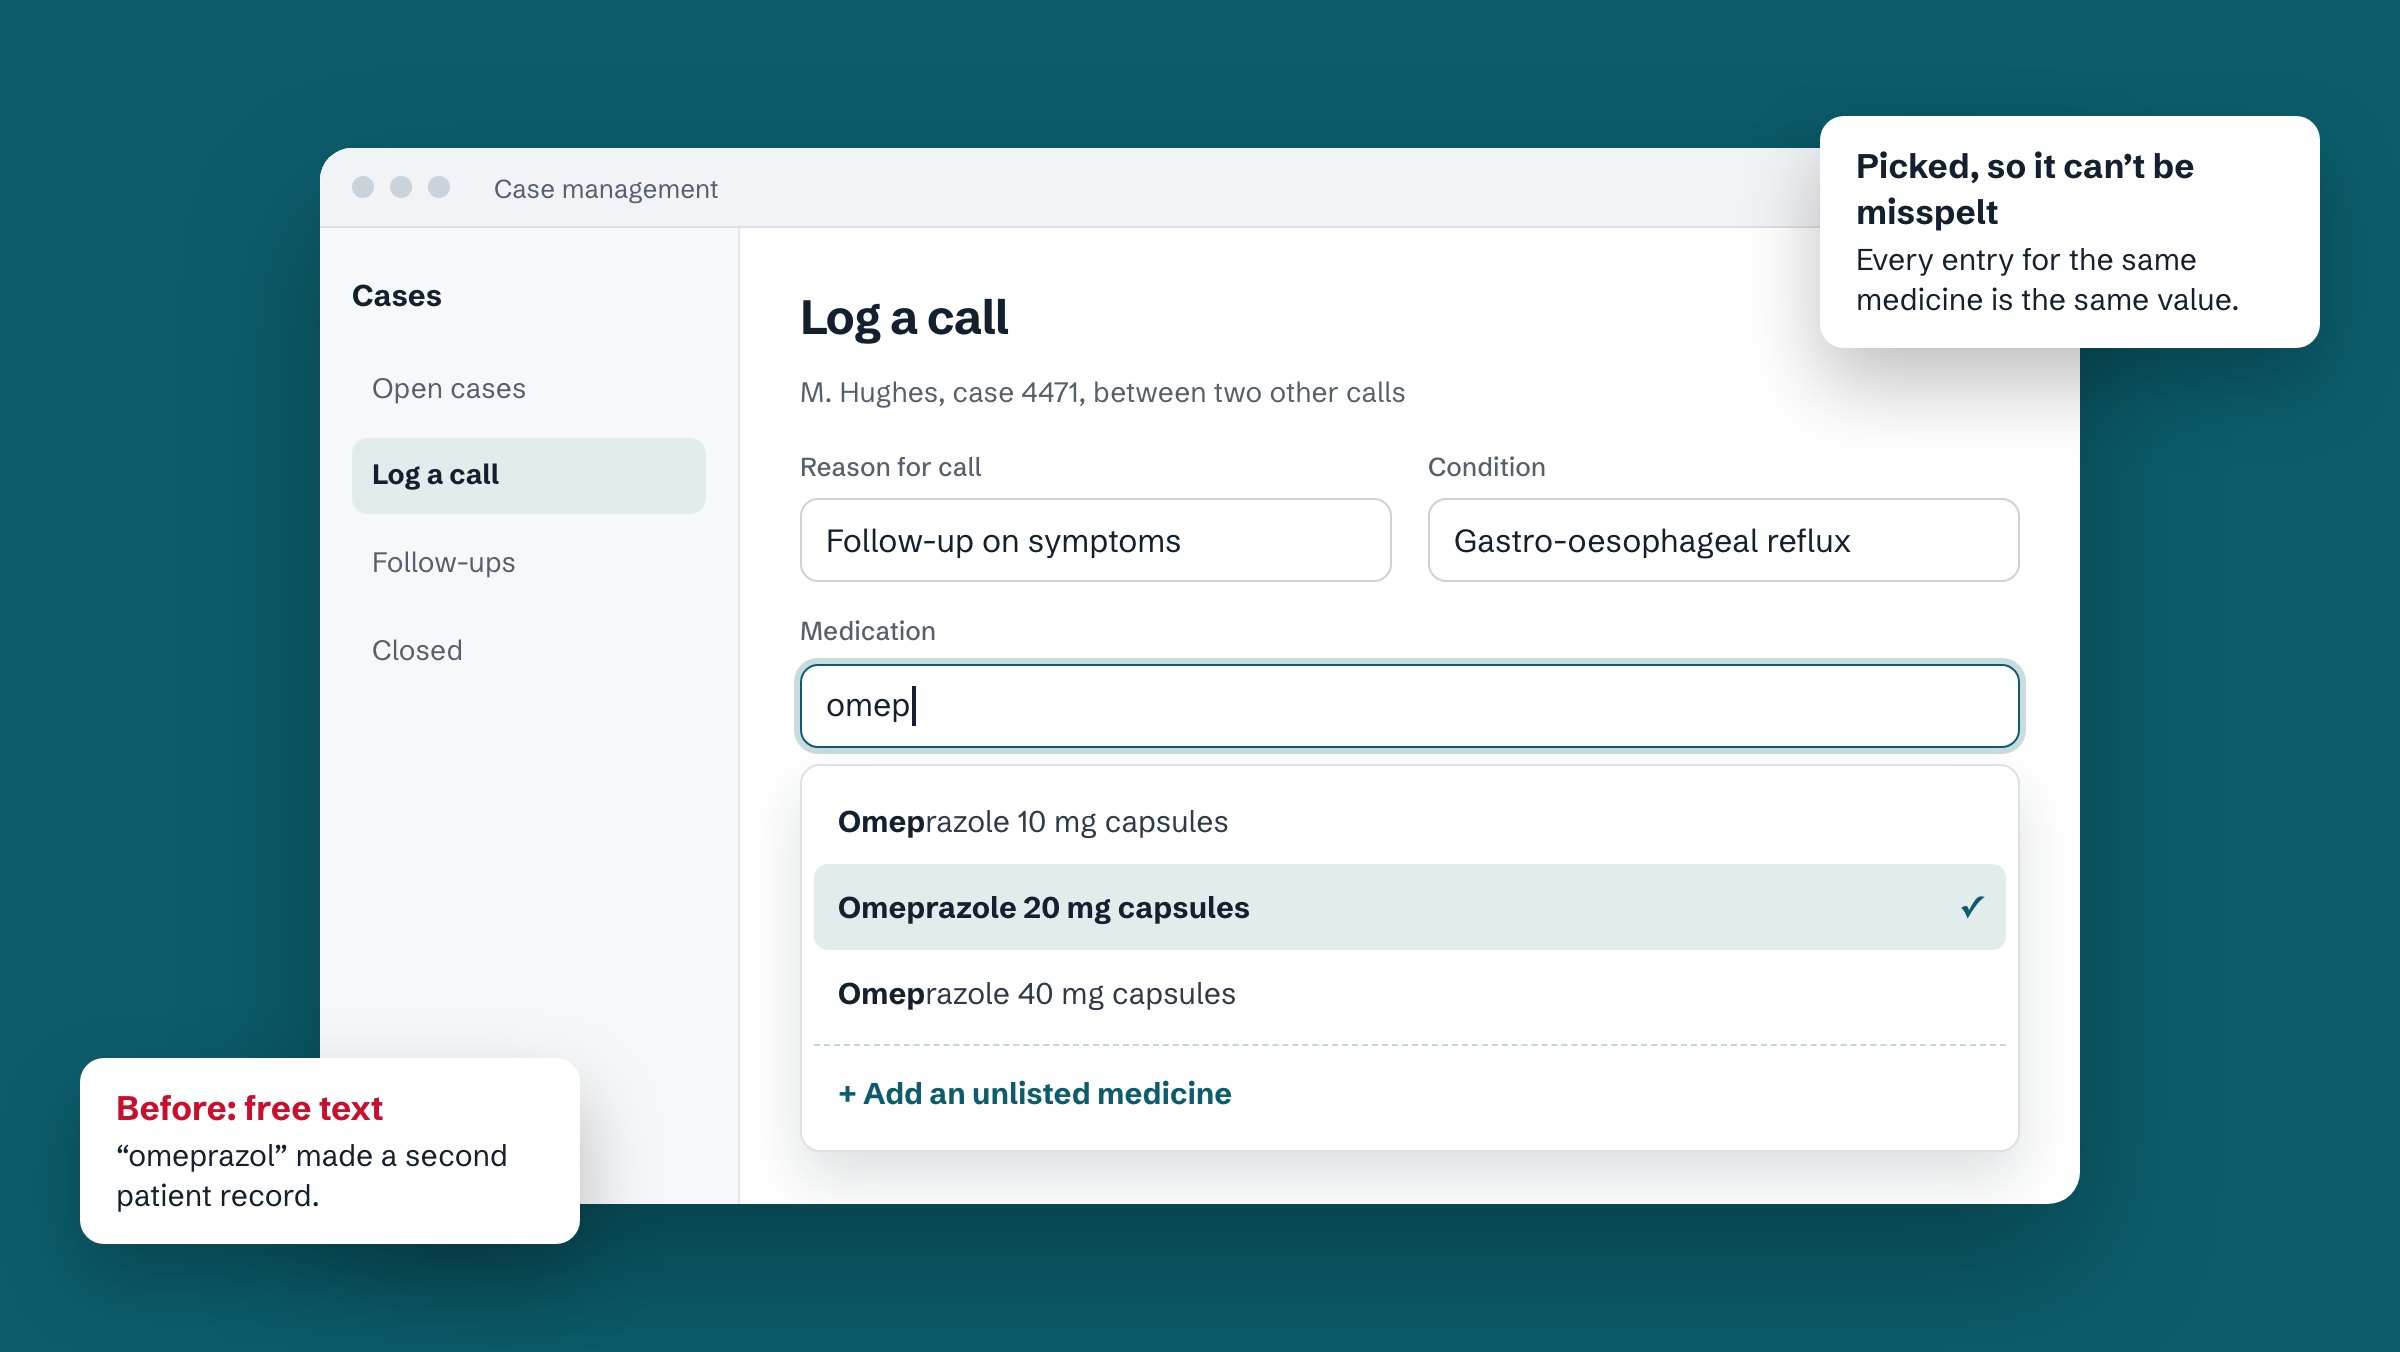Focus the Medication search input
2400x1352 pixels.
coord(1409,706)
